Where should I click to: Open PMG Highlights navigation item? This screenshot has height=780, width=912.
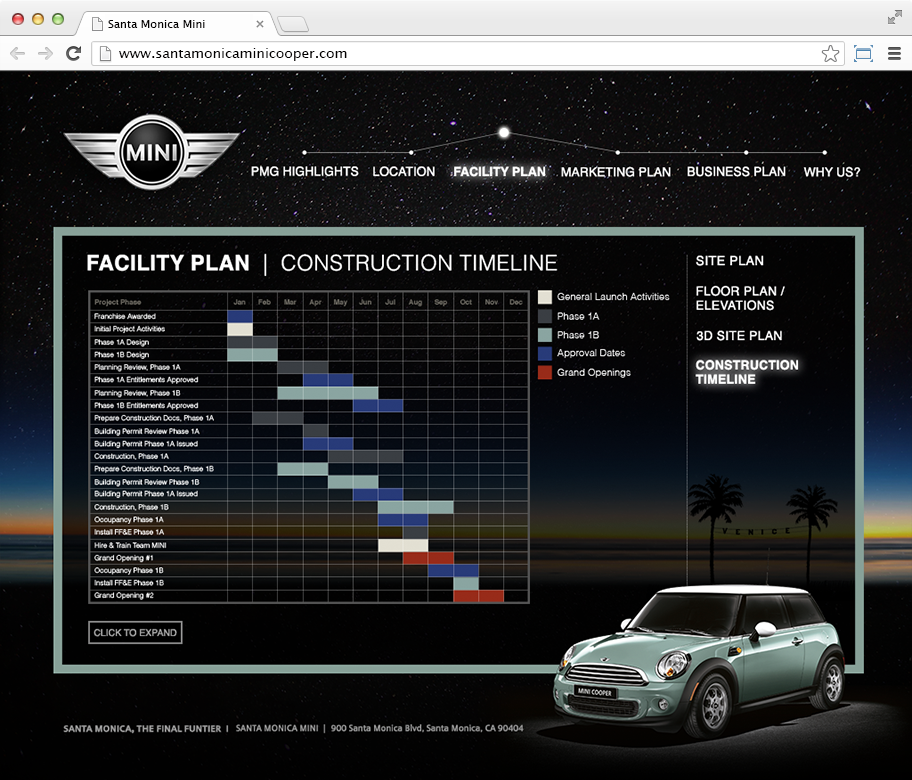304,172
